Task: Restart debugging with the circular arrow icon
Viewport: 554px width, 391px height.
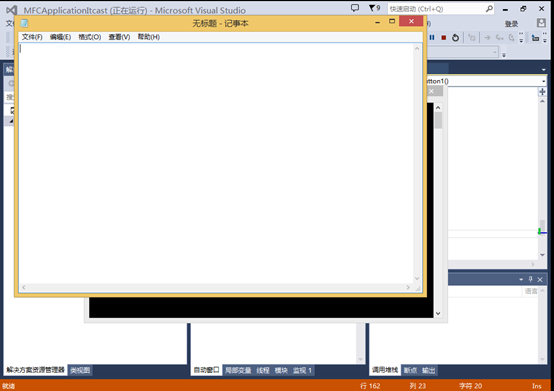Action: tap(456, 37)
